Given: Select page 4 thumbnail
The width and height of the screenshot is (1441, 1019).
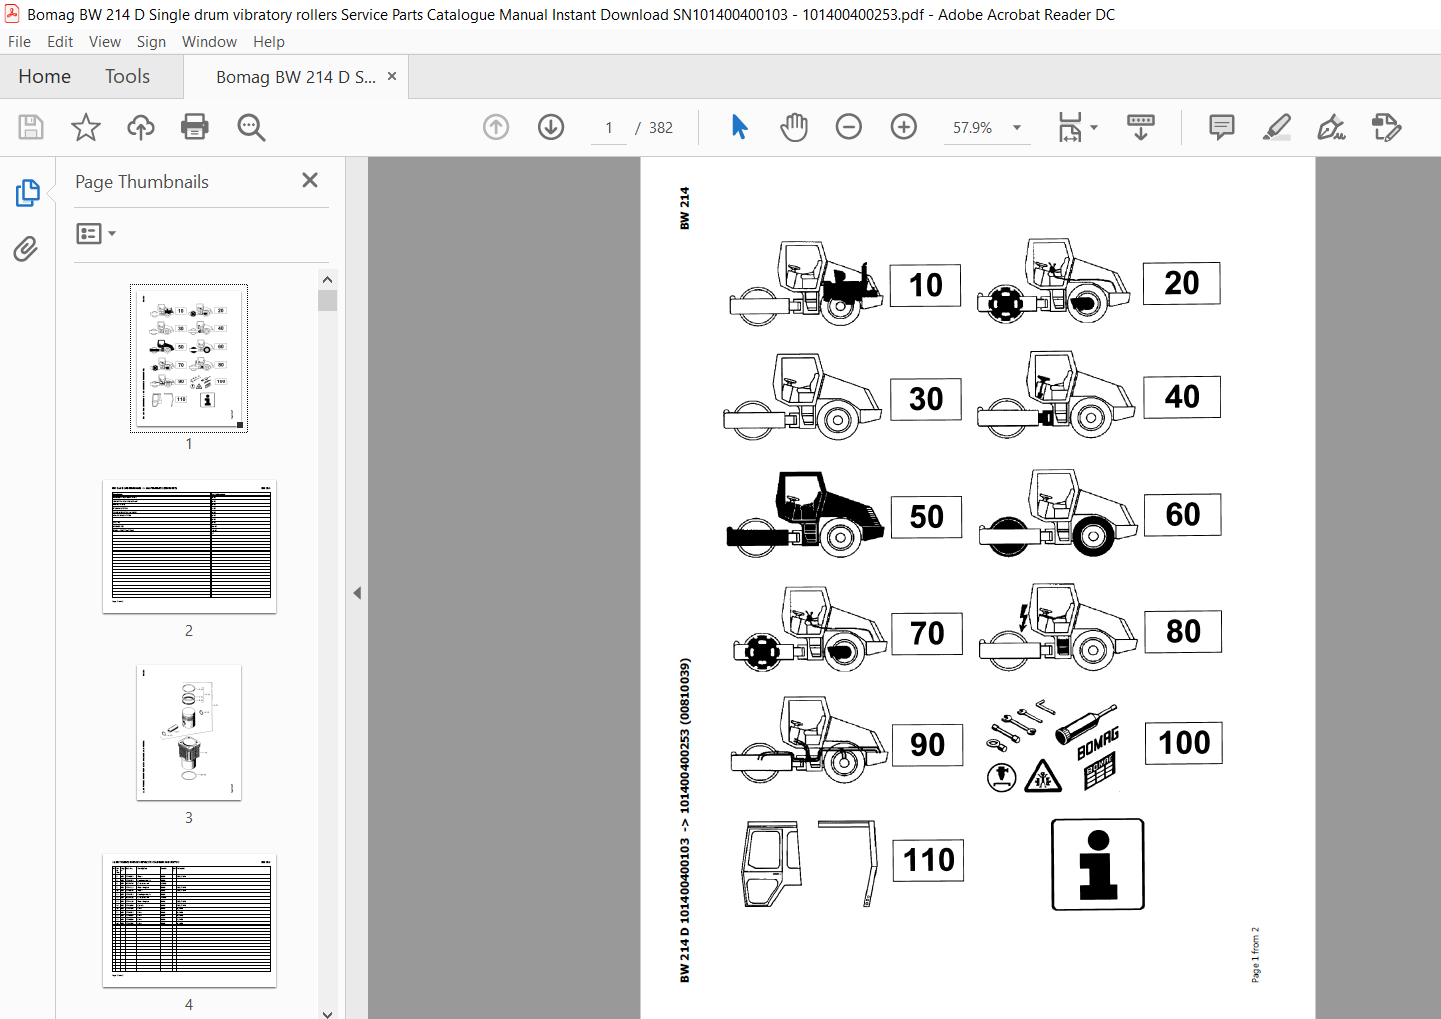Looking at the screenshot, I should [189, 920].
